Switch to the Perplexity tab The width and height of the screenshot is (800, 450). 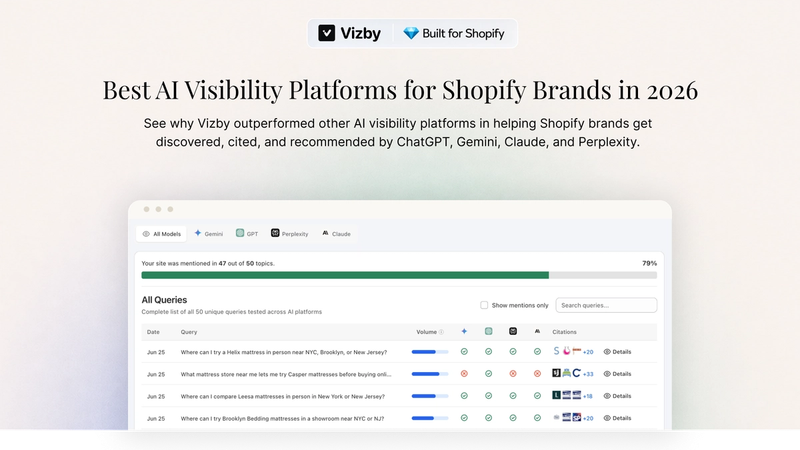point(289,234)
